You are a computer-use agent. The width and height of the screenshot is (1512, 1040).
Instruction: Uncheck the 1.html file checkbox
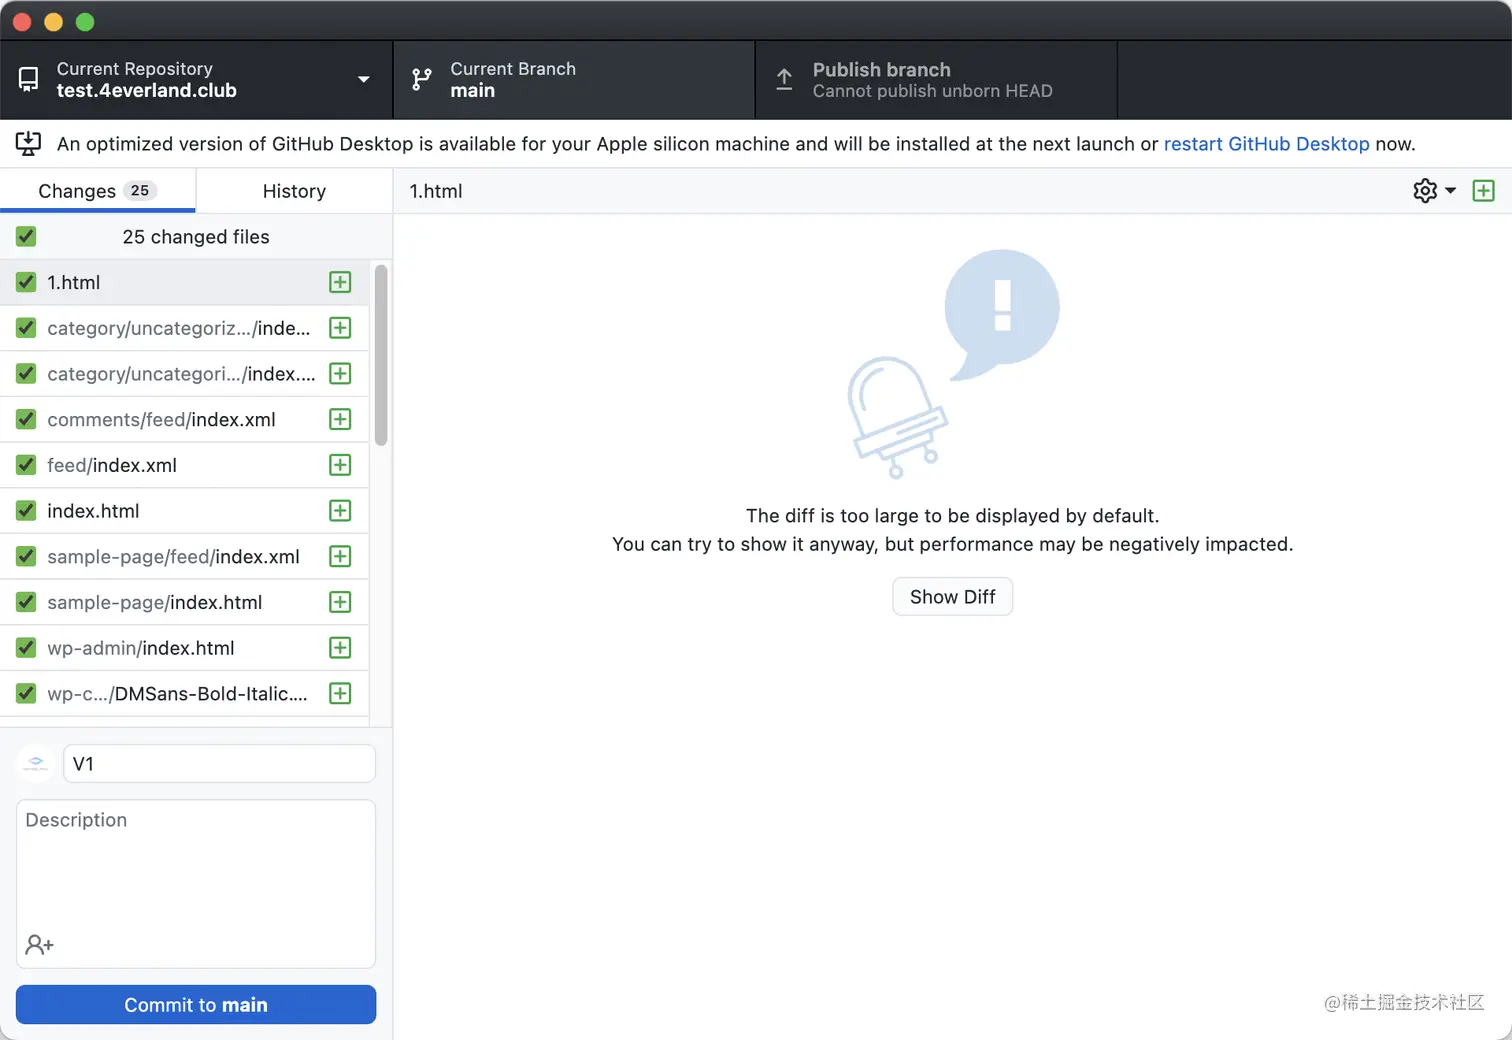(26, 282)
